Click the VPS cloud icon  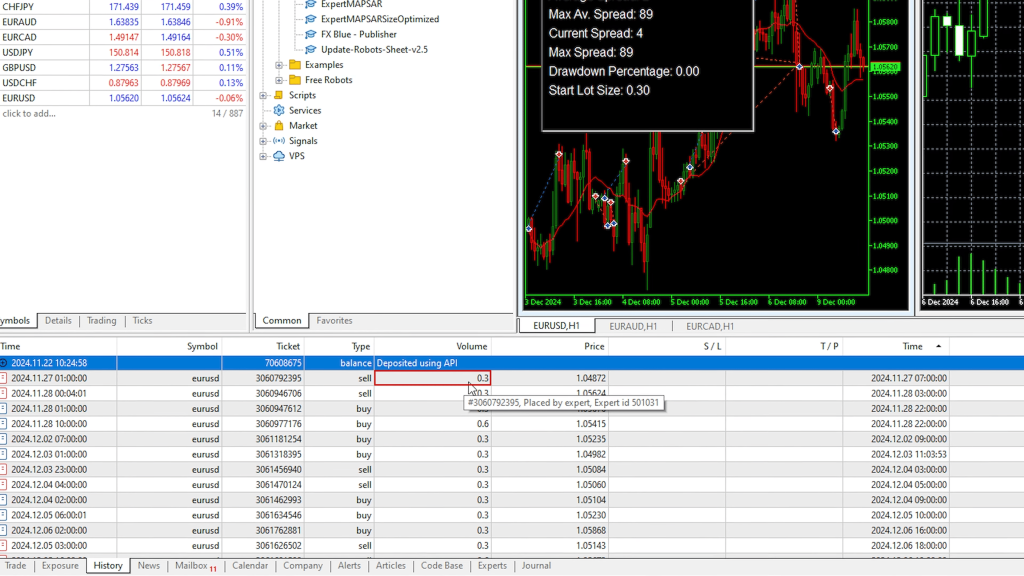[x=279, y=156]
